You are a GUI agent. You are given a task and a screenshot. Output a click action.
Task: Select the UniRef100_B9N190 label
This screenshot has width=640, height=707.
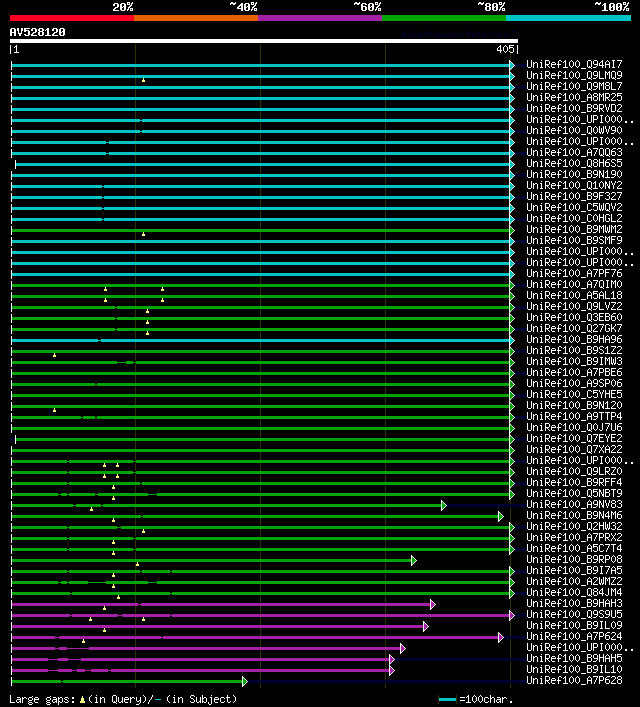coord(574,174)
